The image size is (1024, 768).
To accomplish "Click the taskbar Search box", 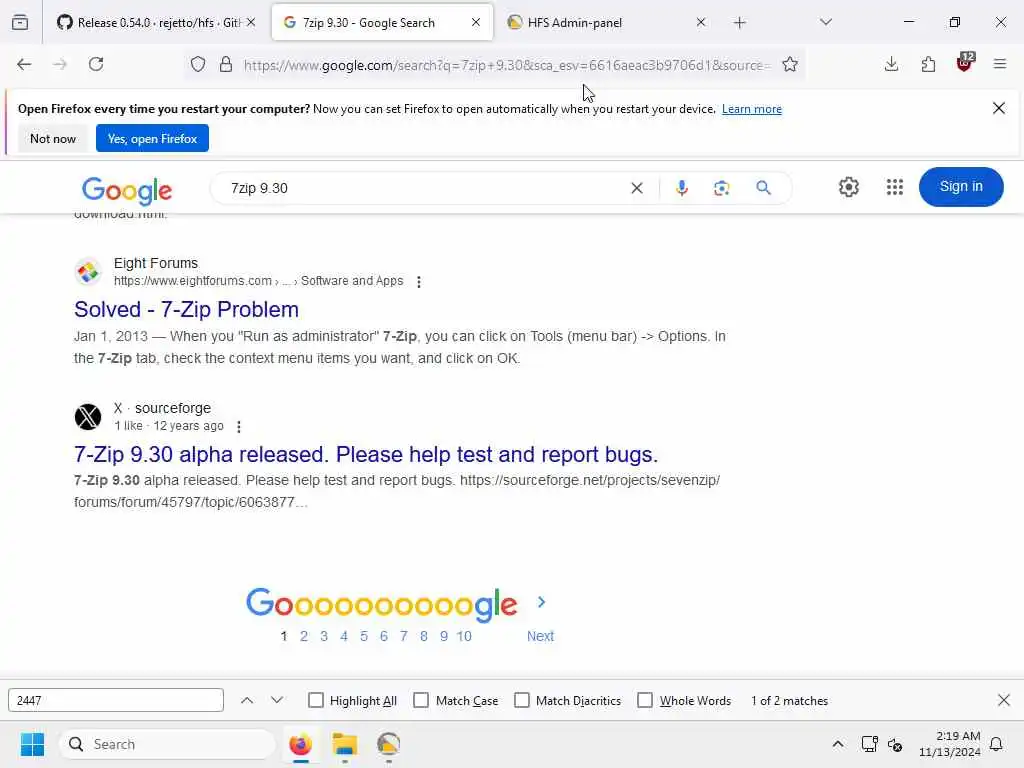I will (167, 744).
